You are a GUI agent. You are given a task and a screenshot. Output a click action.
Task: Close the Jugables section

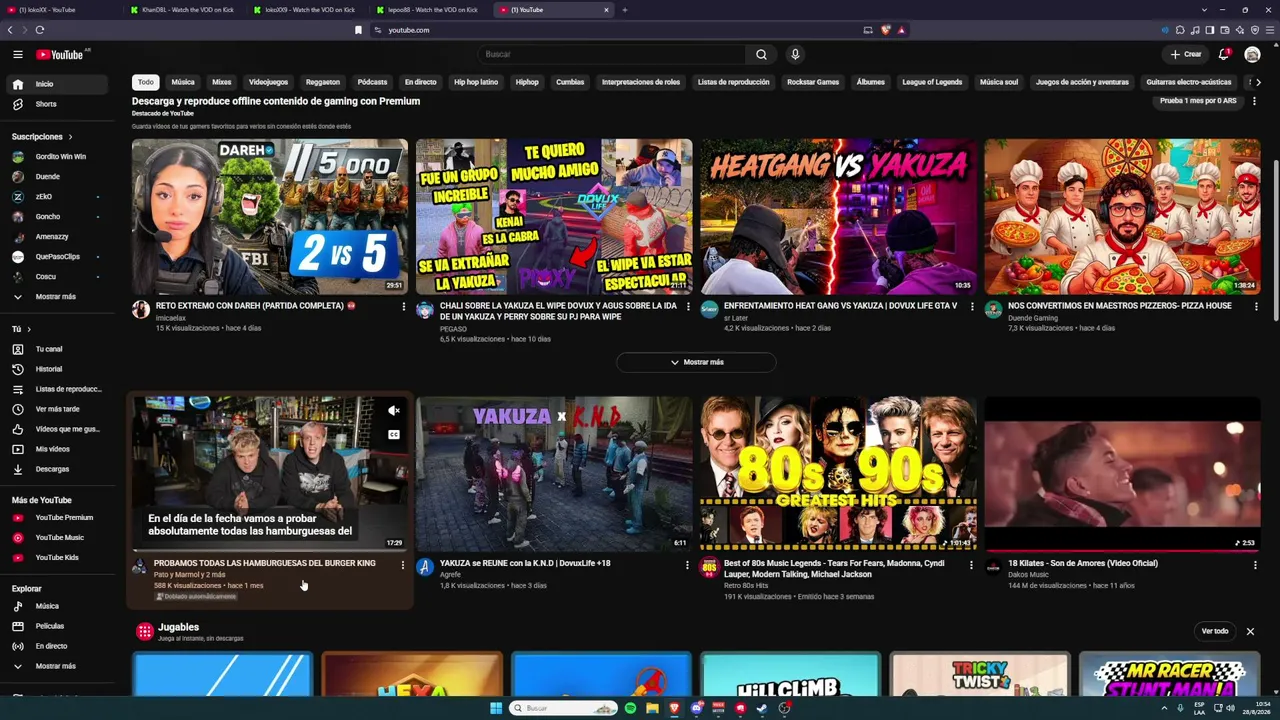coord(1250,631)
